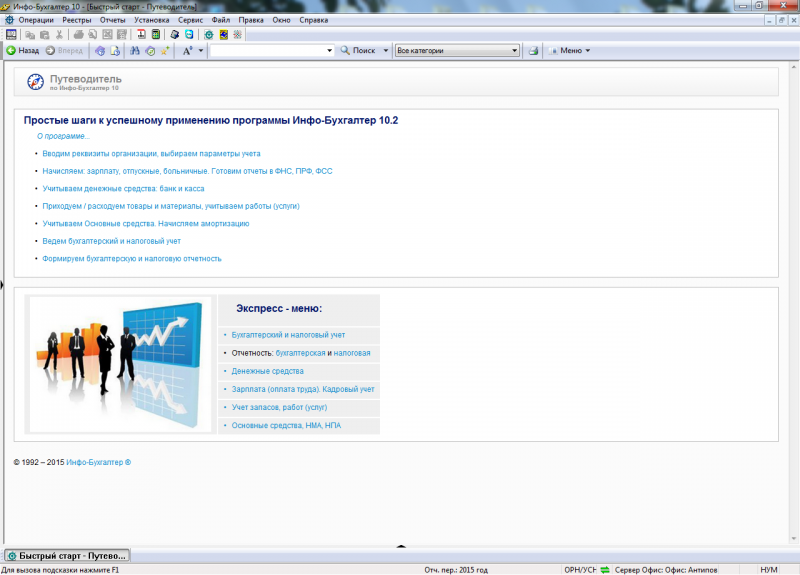
Task: Open the Операции menu
Action: point(36,20)
